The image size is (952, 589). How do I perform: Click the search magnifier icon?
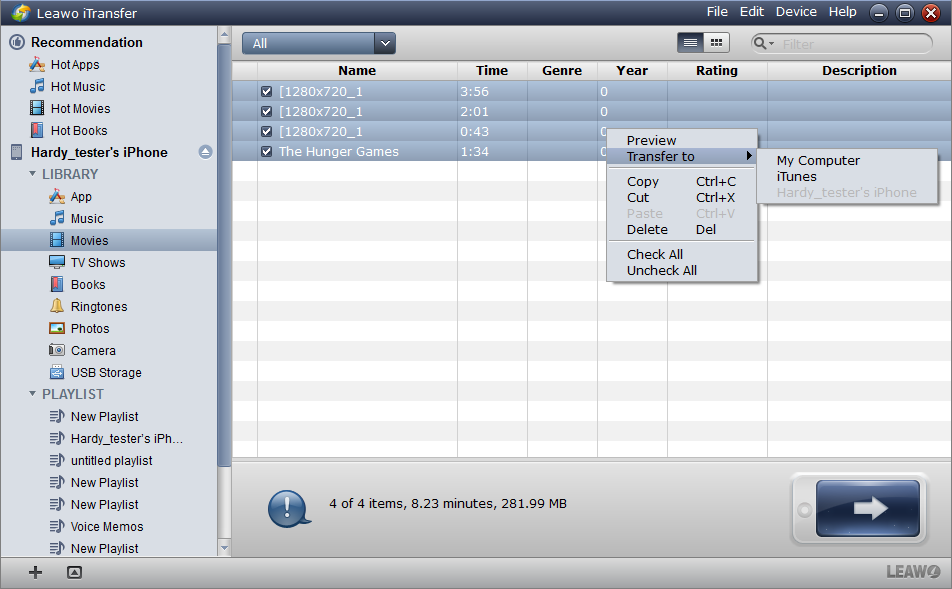click(760, 43)
